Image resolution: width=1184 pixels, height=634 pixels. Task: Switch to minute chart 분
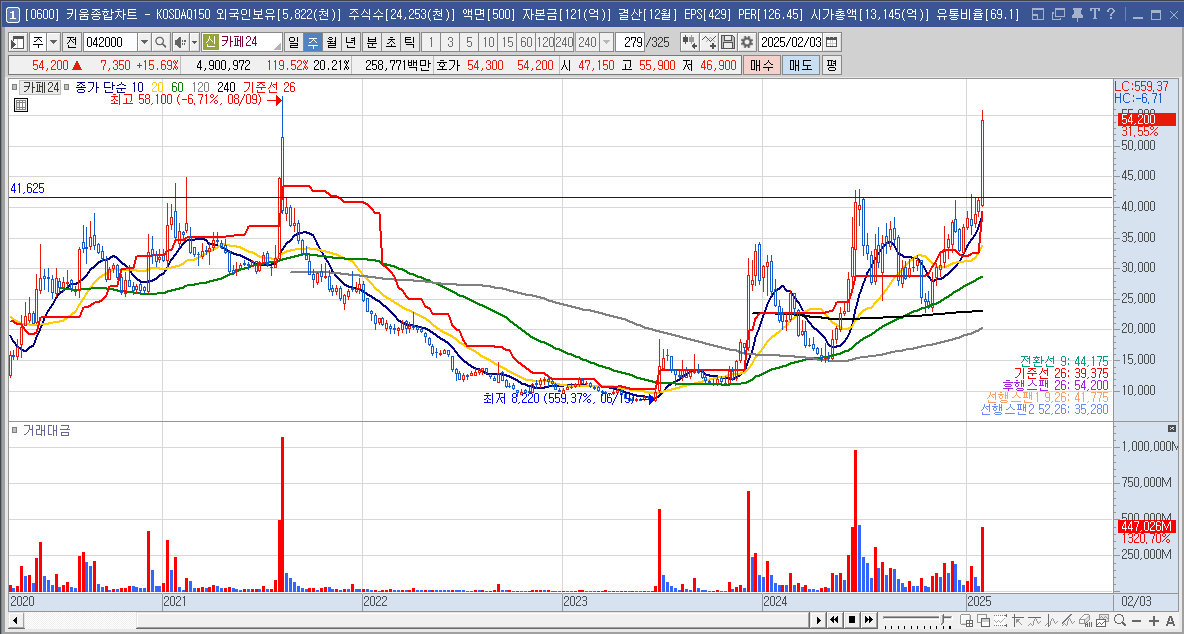[x=372, y=42]
